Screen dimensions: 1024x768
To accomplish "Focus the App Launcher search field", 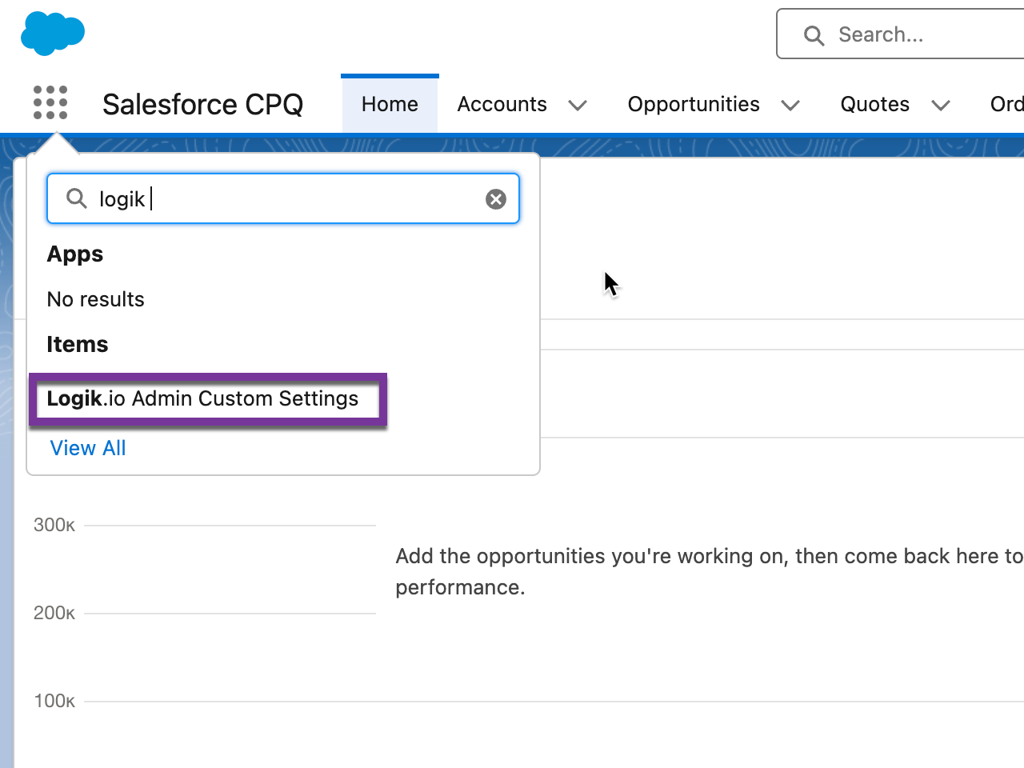I will [x=283, y=199].
